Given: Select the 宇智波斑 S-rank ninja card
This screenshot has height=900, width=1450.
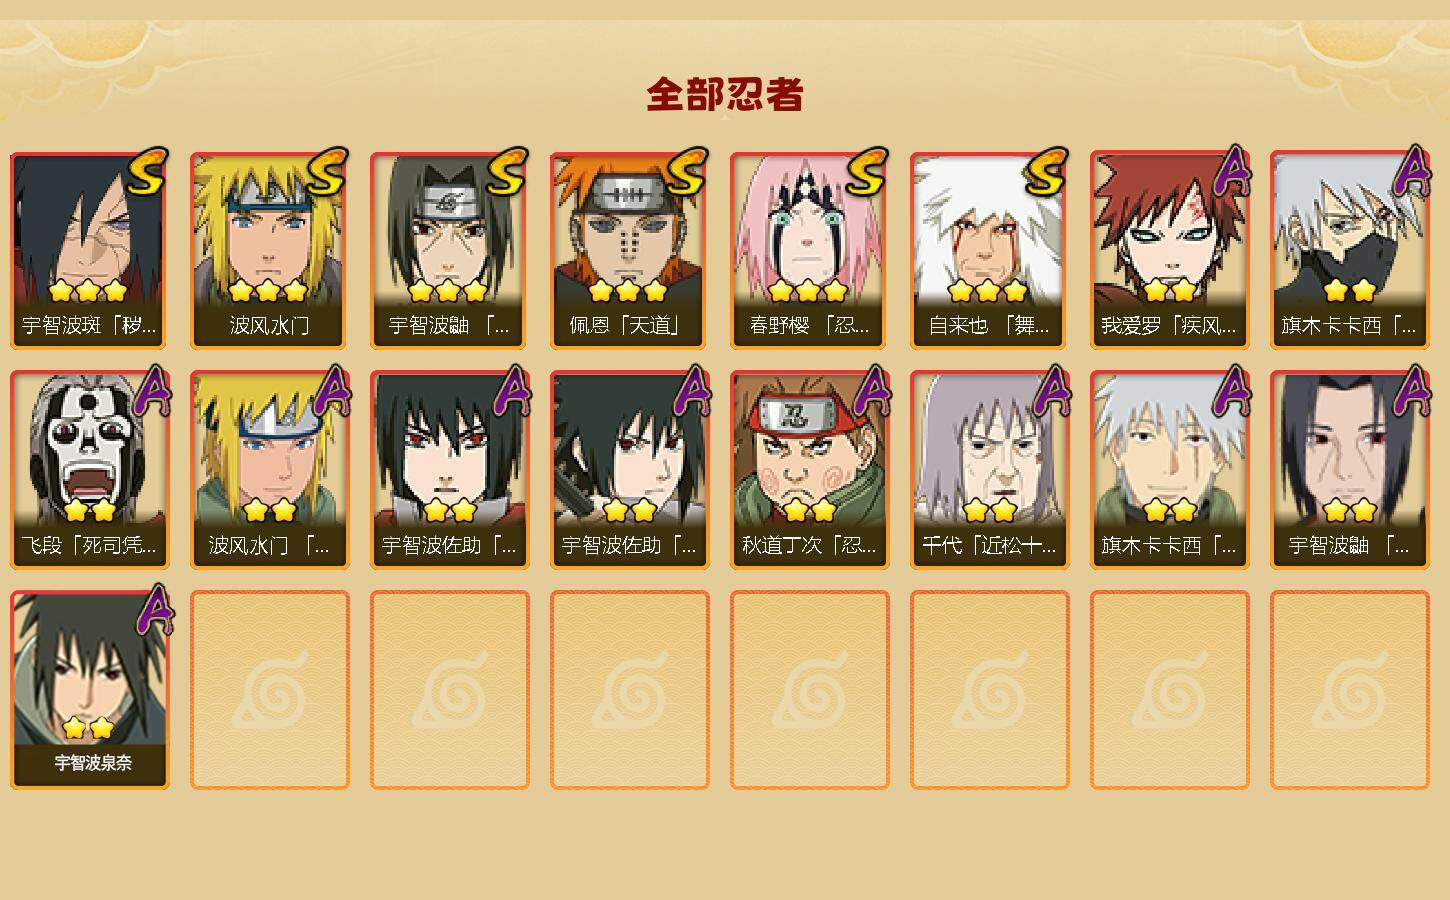Looking at the screenshot, I should [x=88, y=251].
